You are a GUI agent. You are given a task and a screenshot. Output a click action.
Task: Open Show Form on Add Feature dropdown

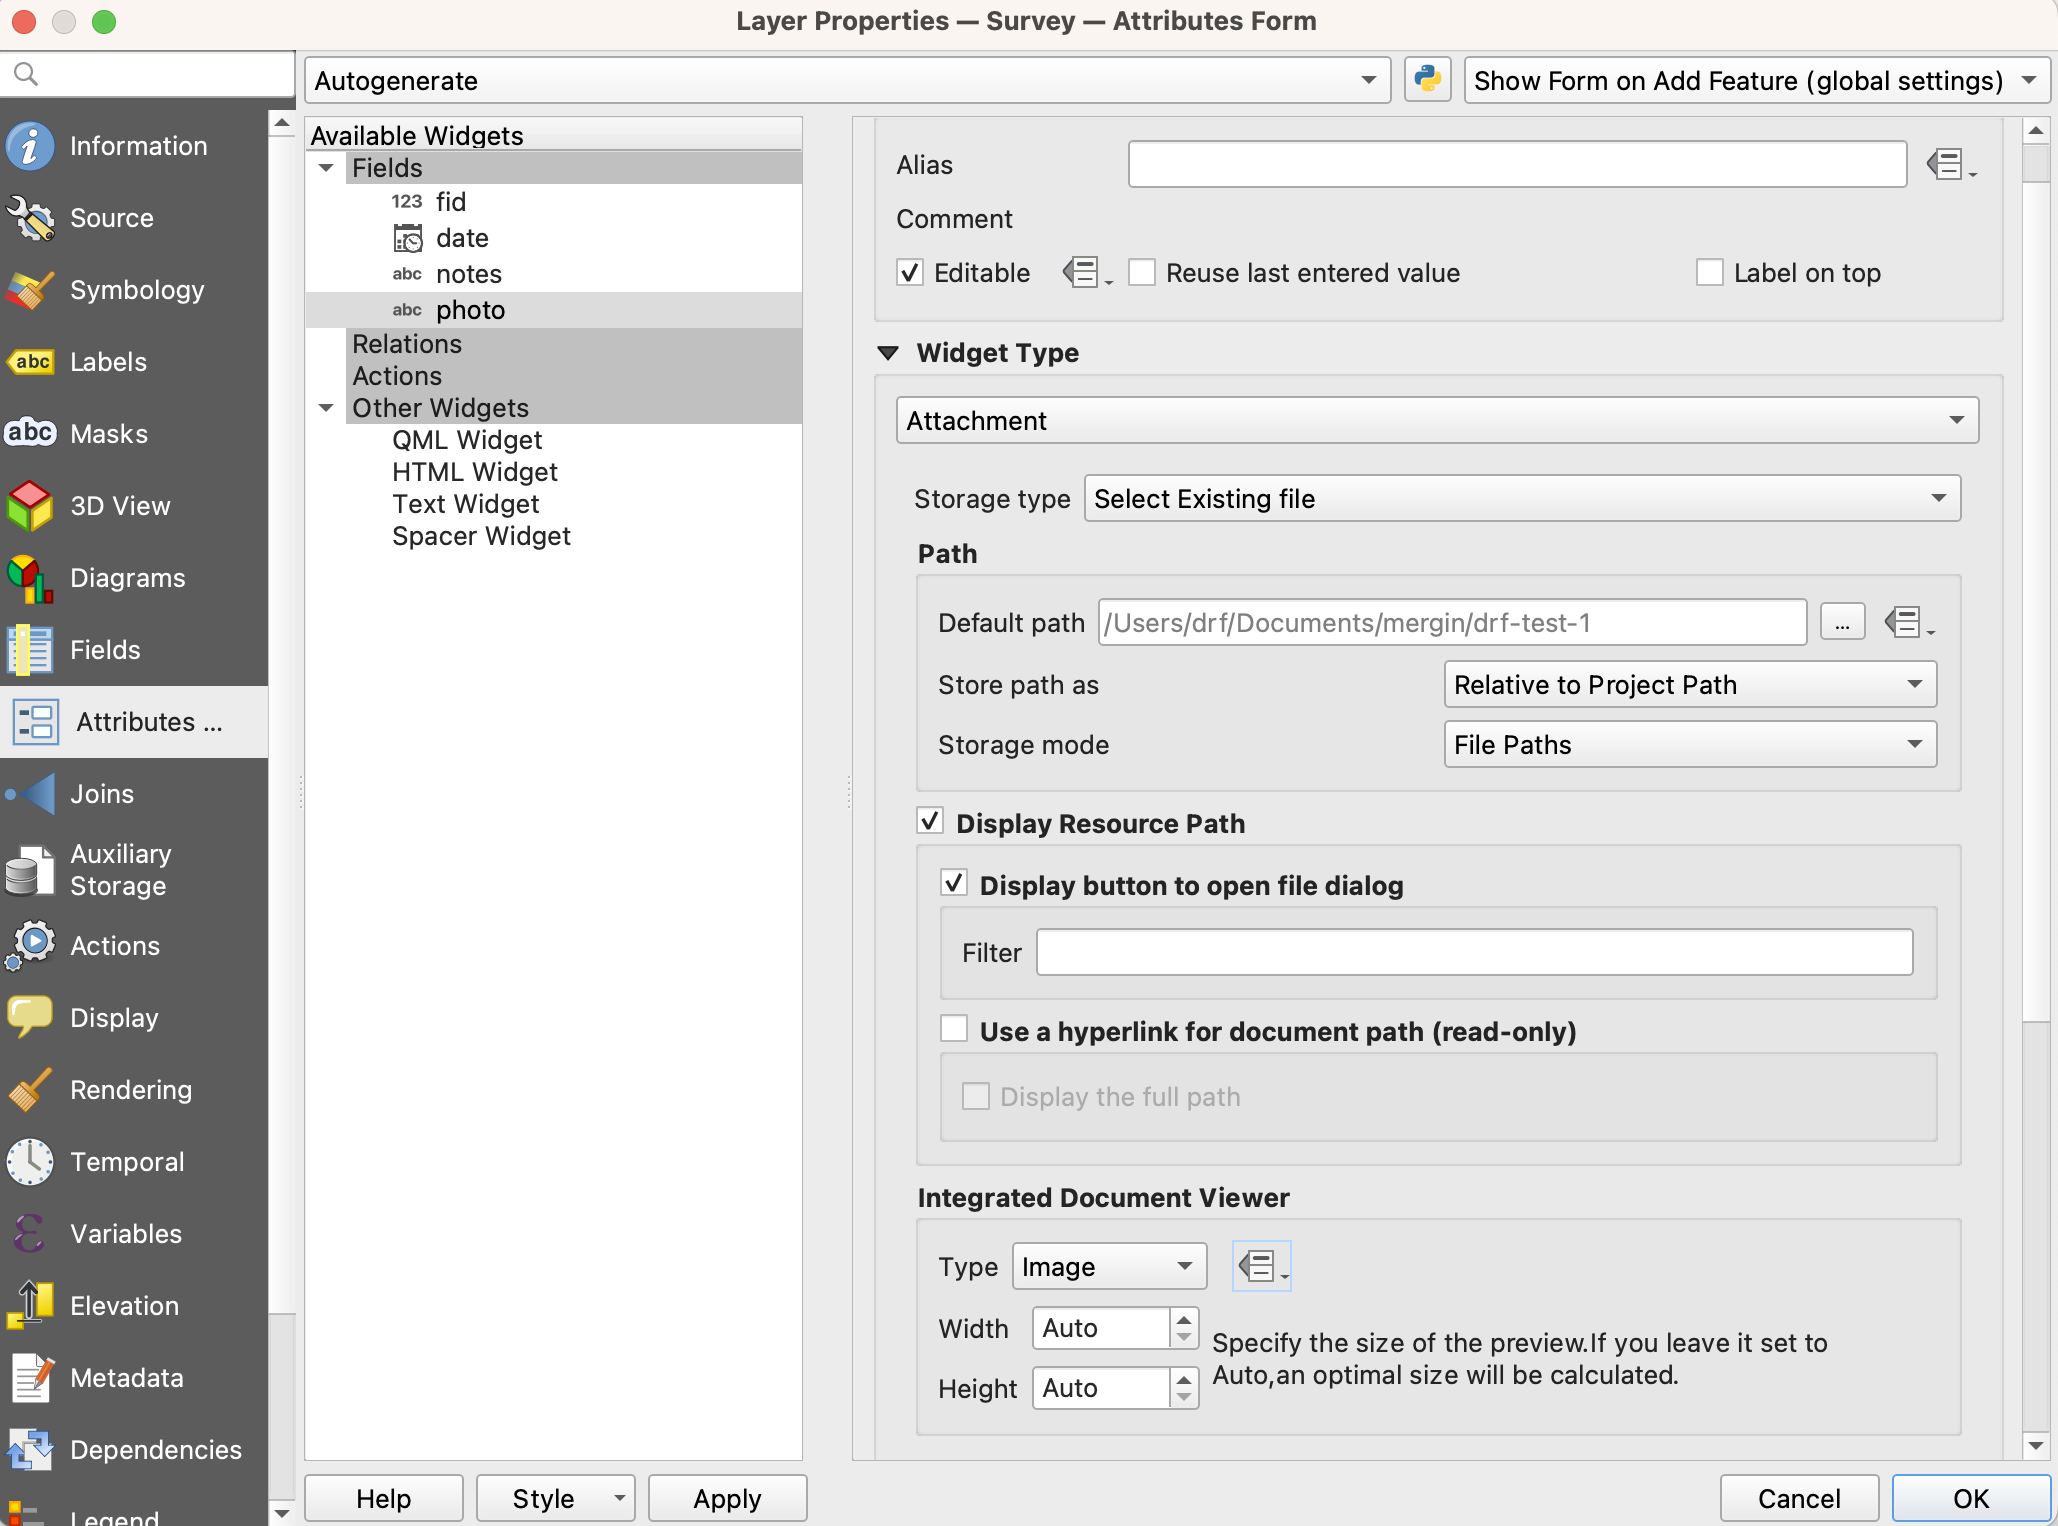[x=1756, y=80]
